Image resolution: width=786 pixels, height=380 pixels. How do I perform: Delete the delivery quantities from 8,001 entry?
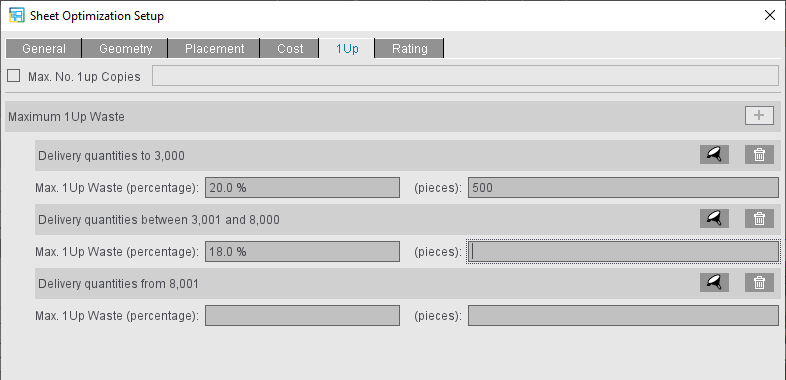point(759,283)
